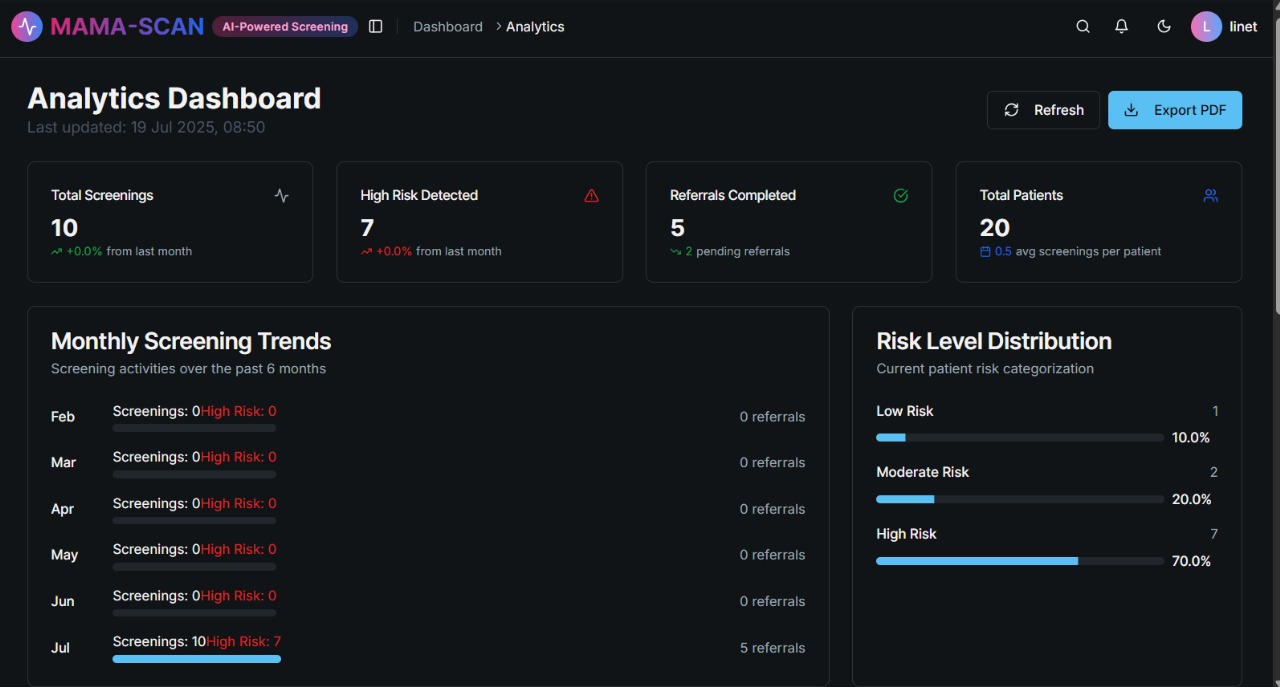Click the High Risk warning triangle icon

591,196
